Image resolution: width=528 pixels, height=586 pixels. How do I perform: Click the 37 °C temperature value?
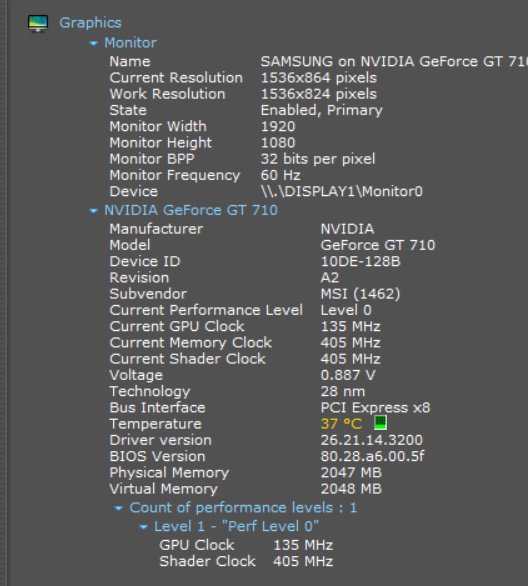coord(342,424)
